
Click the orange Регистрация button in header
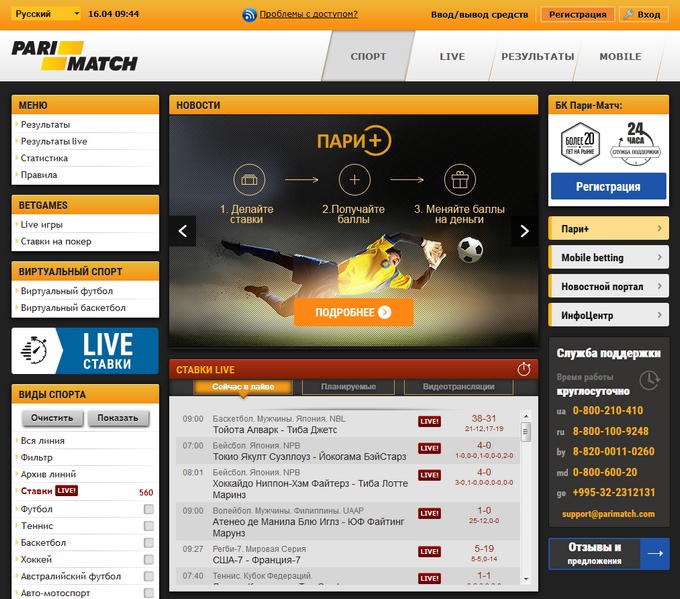(x=578, y=14)
